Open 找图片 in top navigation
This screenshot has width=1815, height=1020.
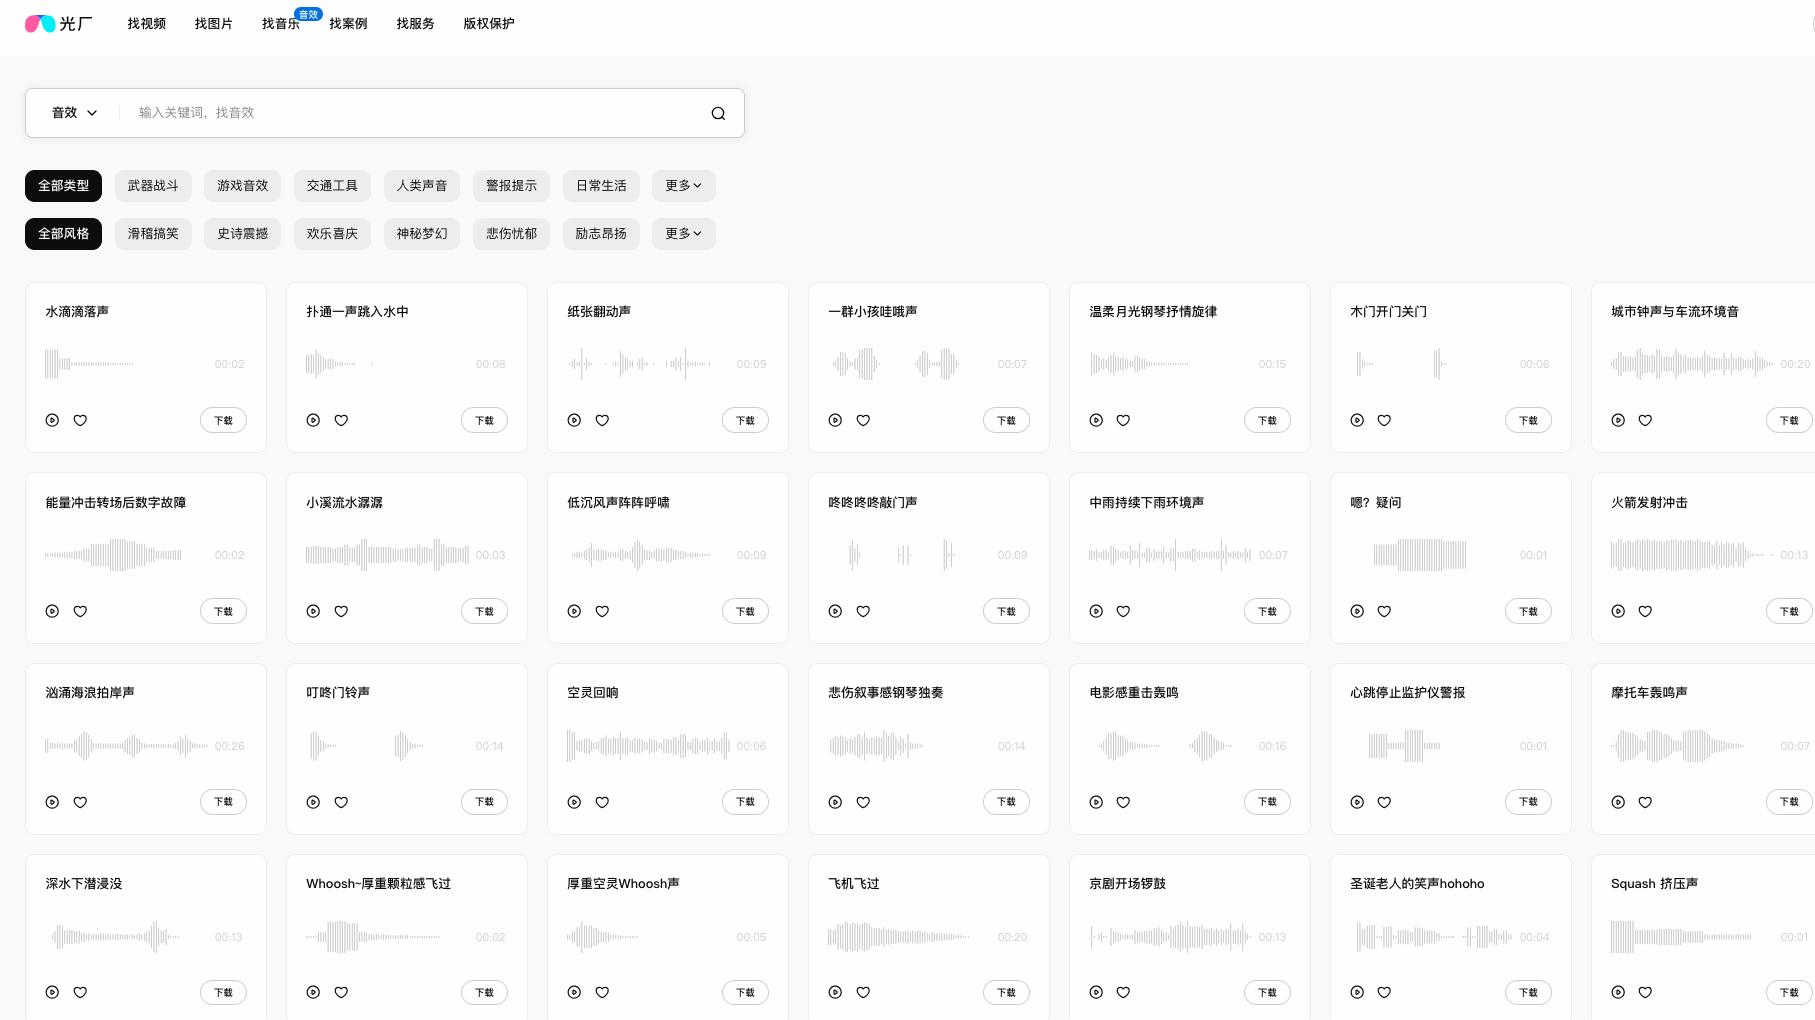point(214,23)
